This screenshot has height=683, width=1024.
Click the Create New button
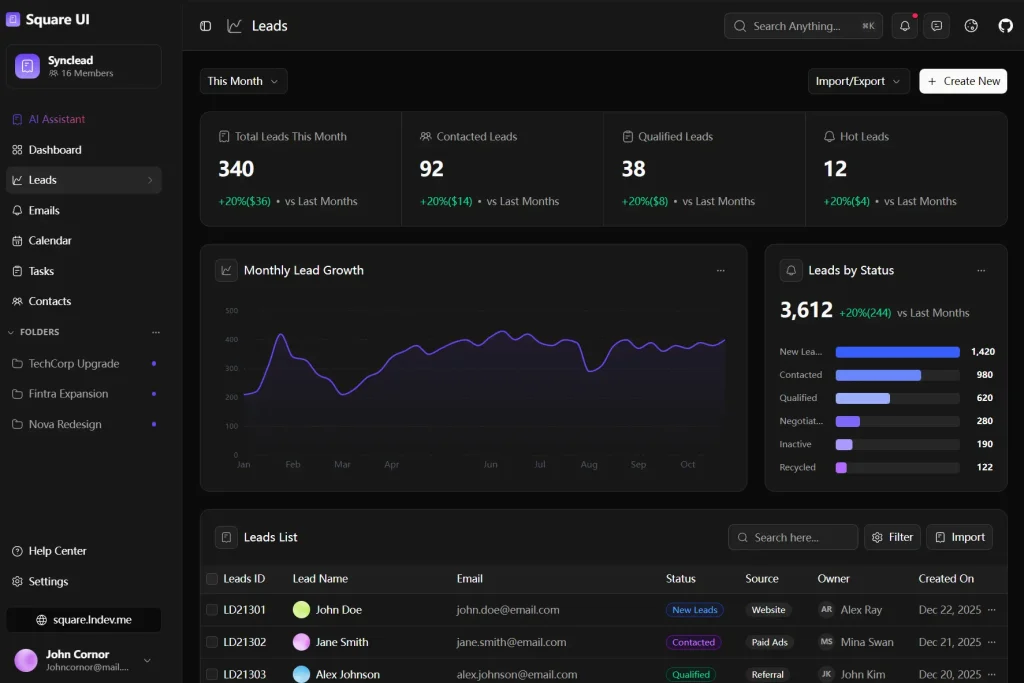[962, 81]
